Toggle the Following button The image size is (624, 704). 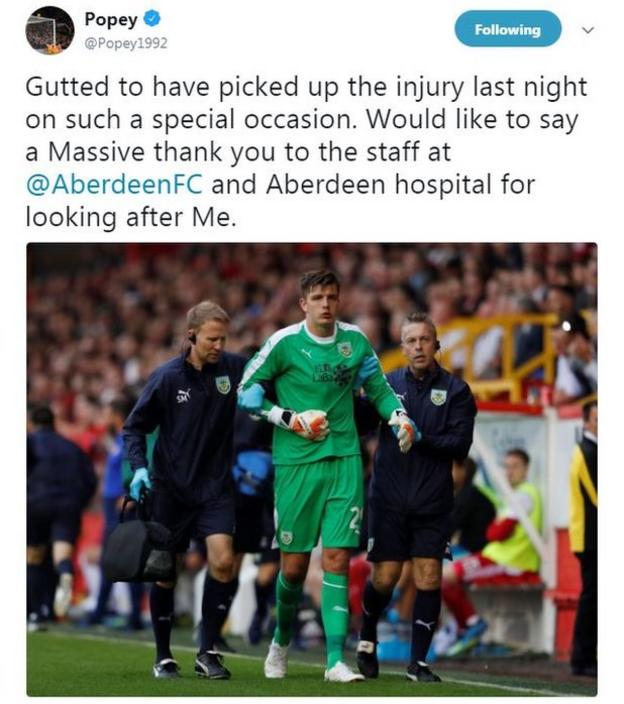(508, 29)
